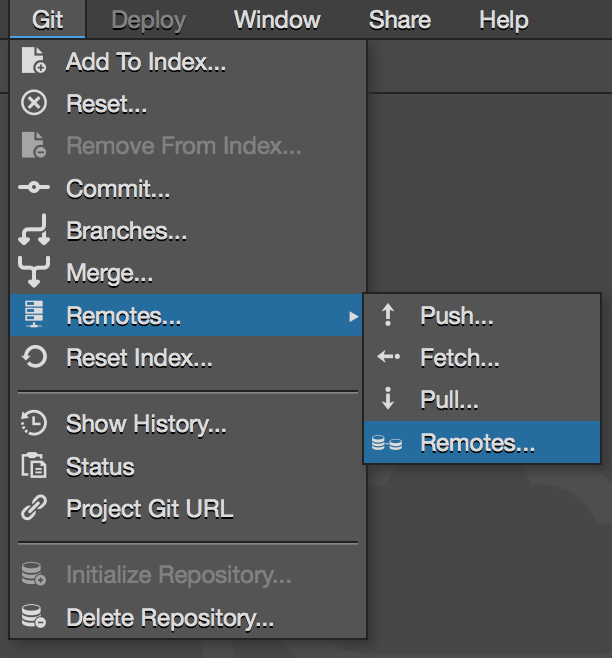Click the Fetch left-arrow icon
This screenshot has height=658, width=612.
(x=388, y=358)
